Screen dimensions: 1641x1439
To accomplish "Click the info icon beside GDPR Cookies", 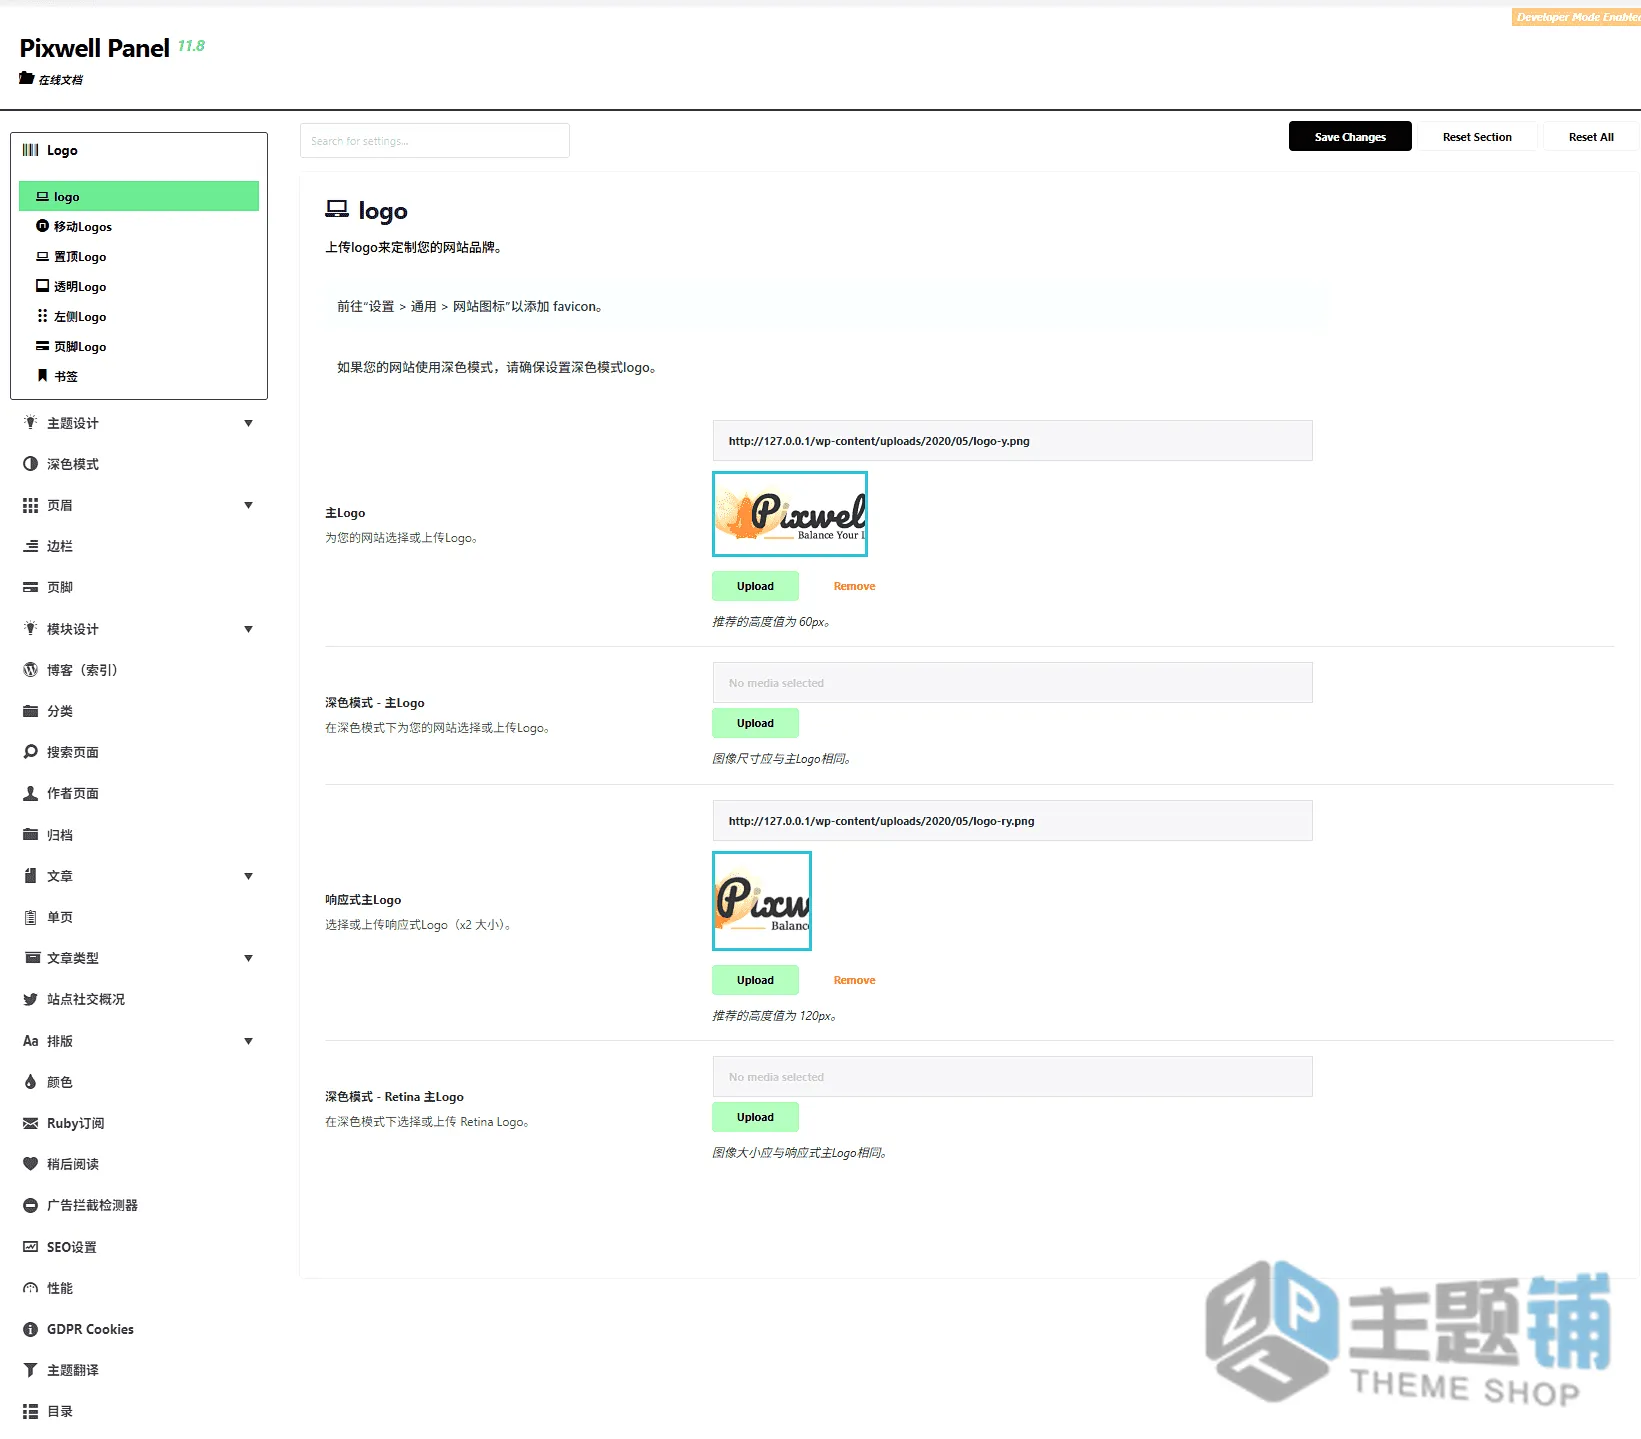I will 30,1329.
